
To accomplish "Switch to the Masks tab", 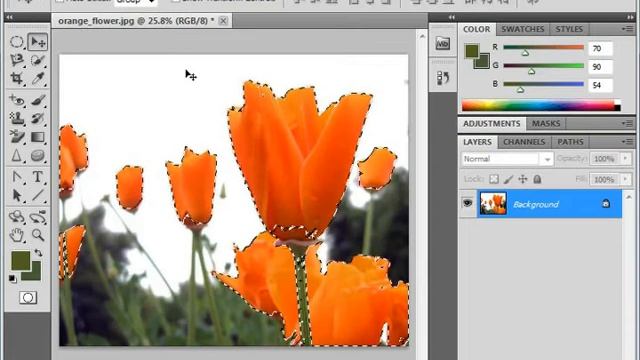I will pos(546,123).
